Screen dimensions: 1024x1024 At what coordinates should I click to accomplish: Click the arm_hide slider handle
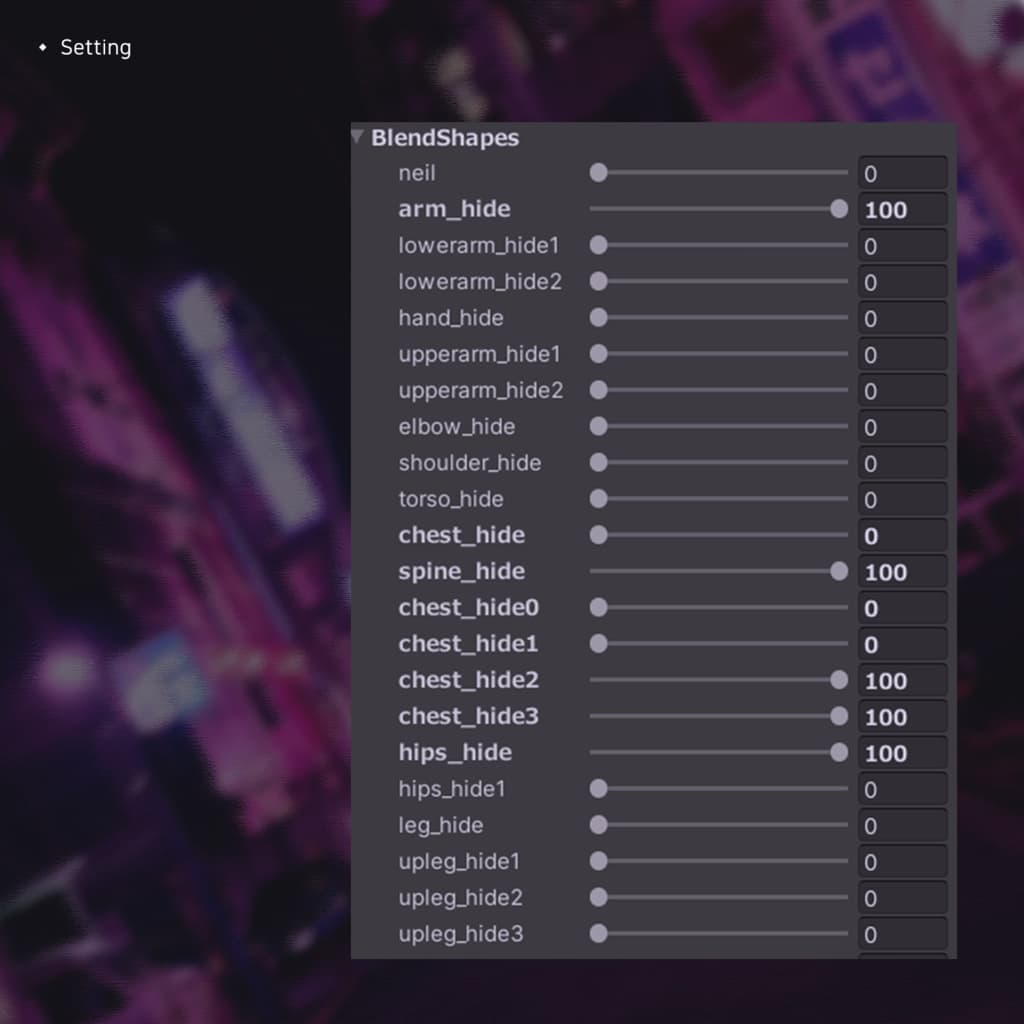[839, 209]
